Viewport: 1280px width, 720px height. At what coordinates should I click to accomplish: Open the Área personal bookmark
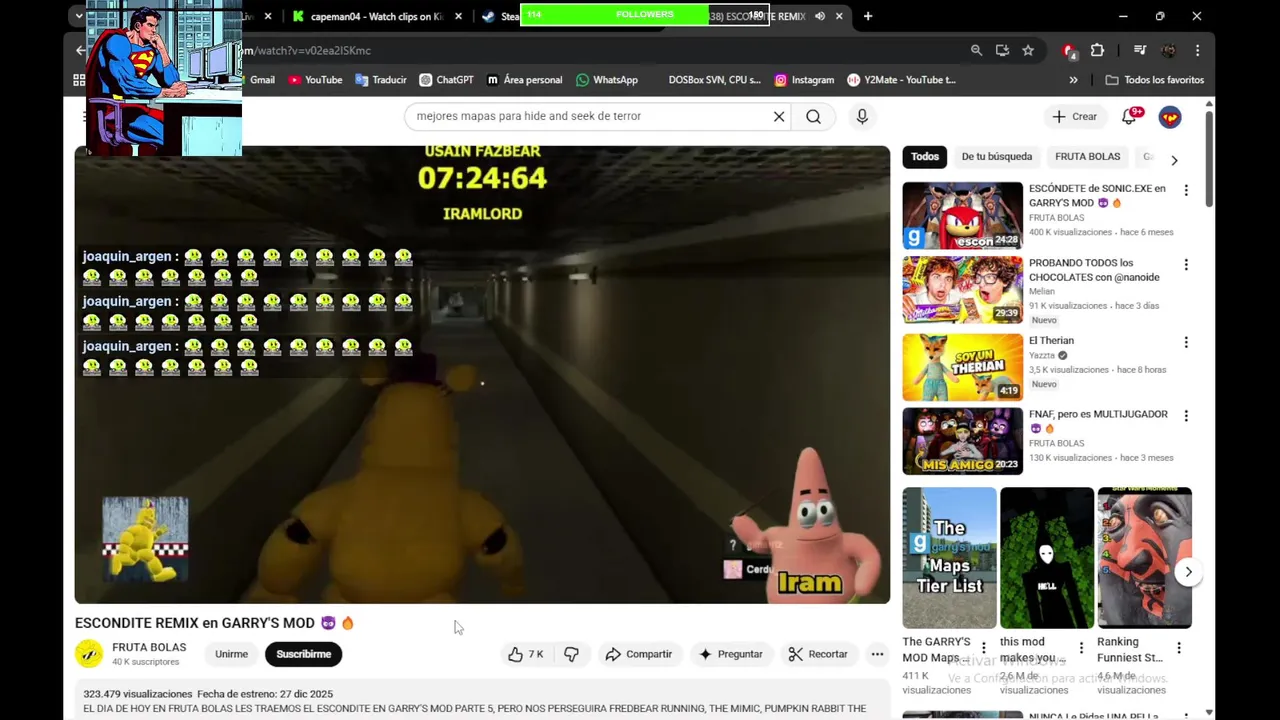click(524, 80)
